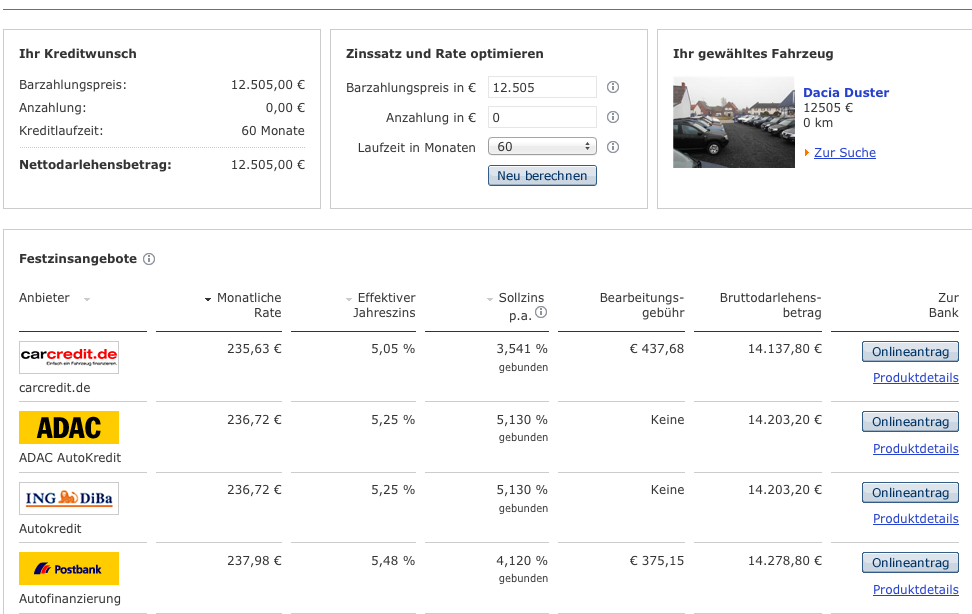Screen dimensions: 972x614
Task: Sort offers by Sollzins p.a.
Action: tap(520, 298)
